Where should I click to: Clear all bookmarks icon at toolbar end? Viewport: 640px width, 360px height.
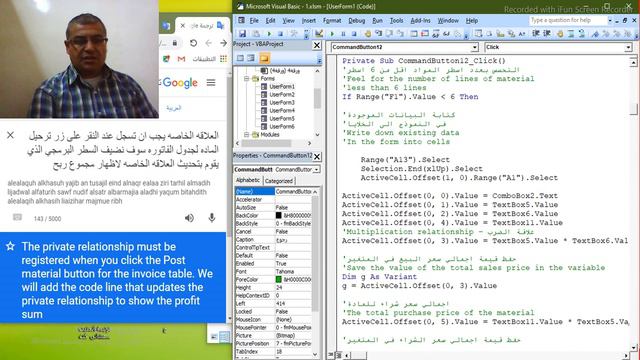click(628, 34)
